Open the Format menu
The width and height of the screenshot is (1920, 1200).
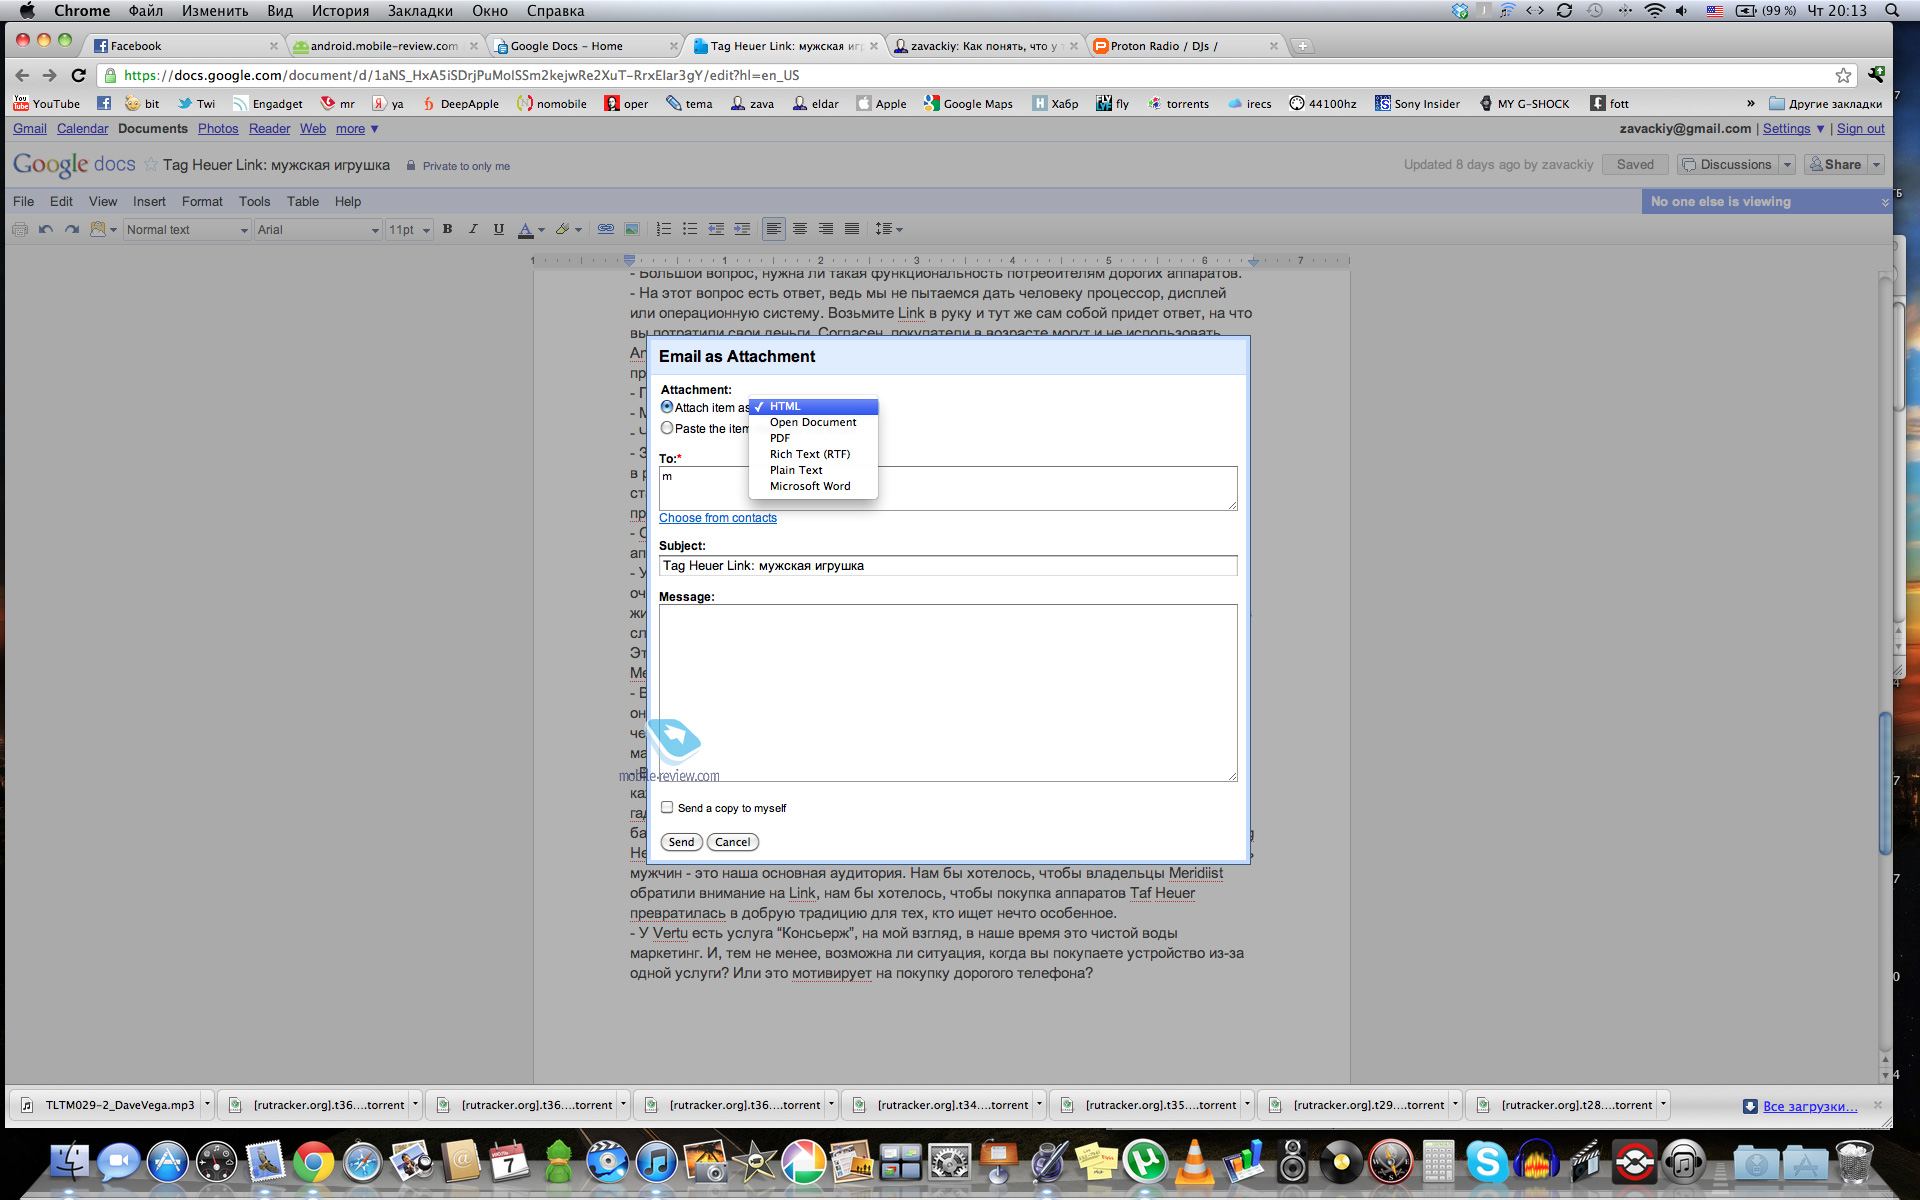coord(202,201)
